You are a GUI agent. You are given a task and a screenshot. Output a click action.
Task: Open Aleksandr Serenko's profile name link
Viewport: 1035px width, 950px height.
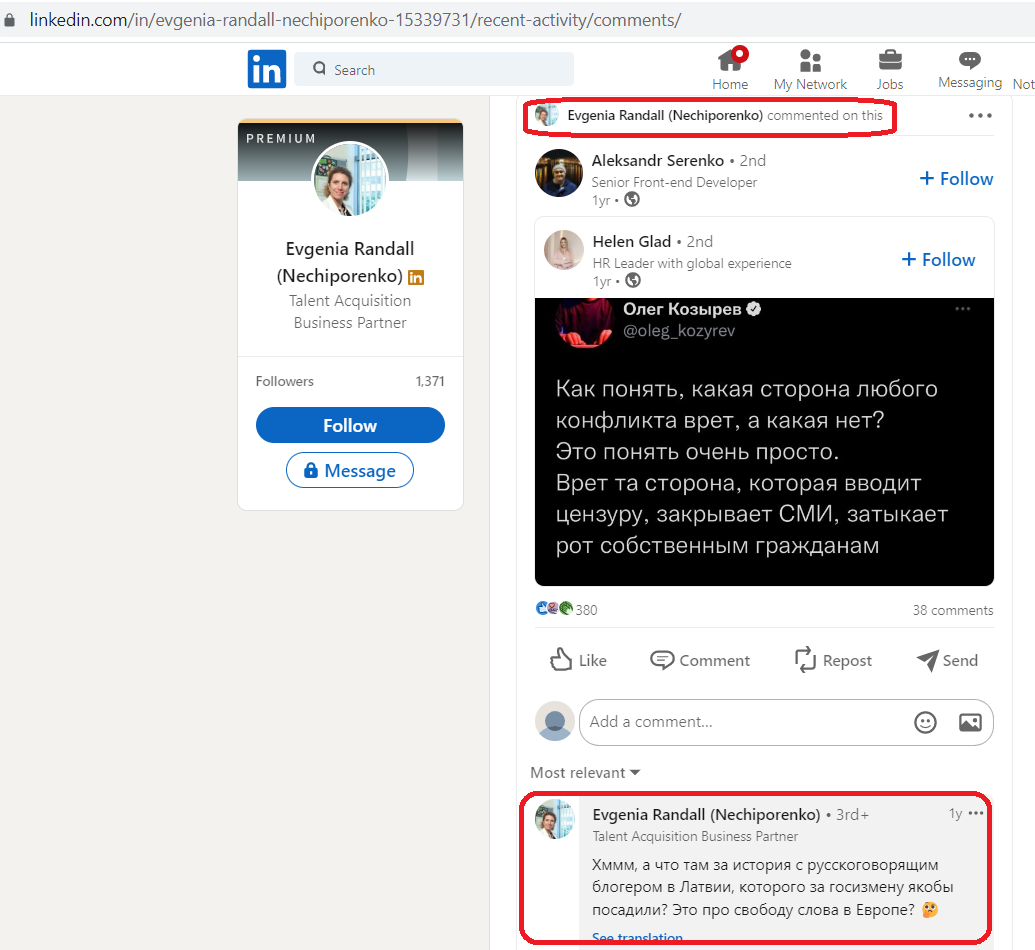(x=657, y=160)
